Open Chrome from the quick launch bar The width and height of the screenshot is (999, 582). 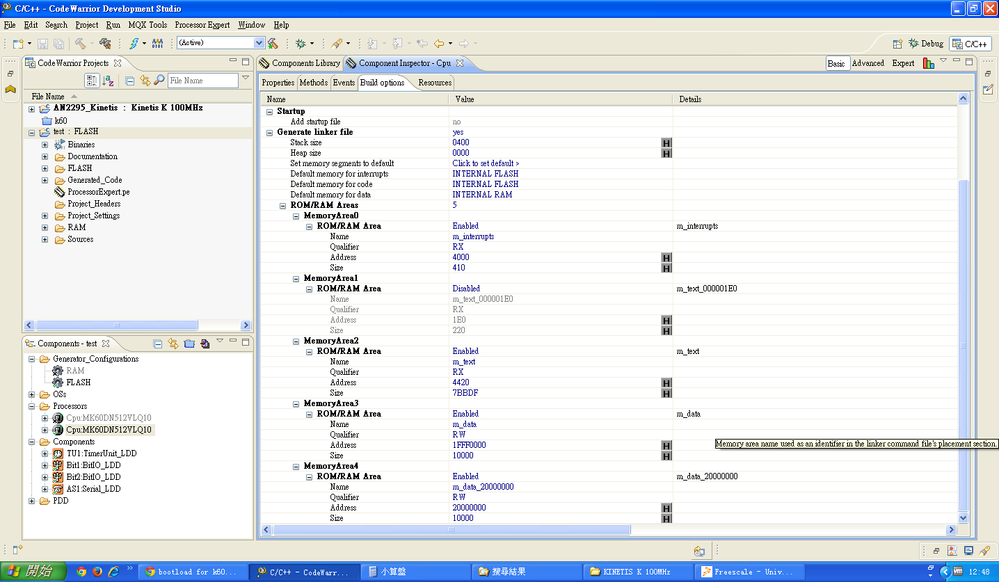(x=81, y=572)
